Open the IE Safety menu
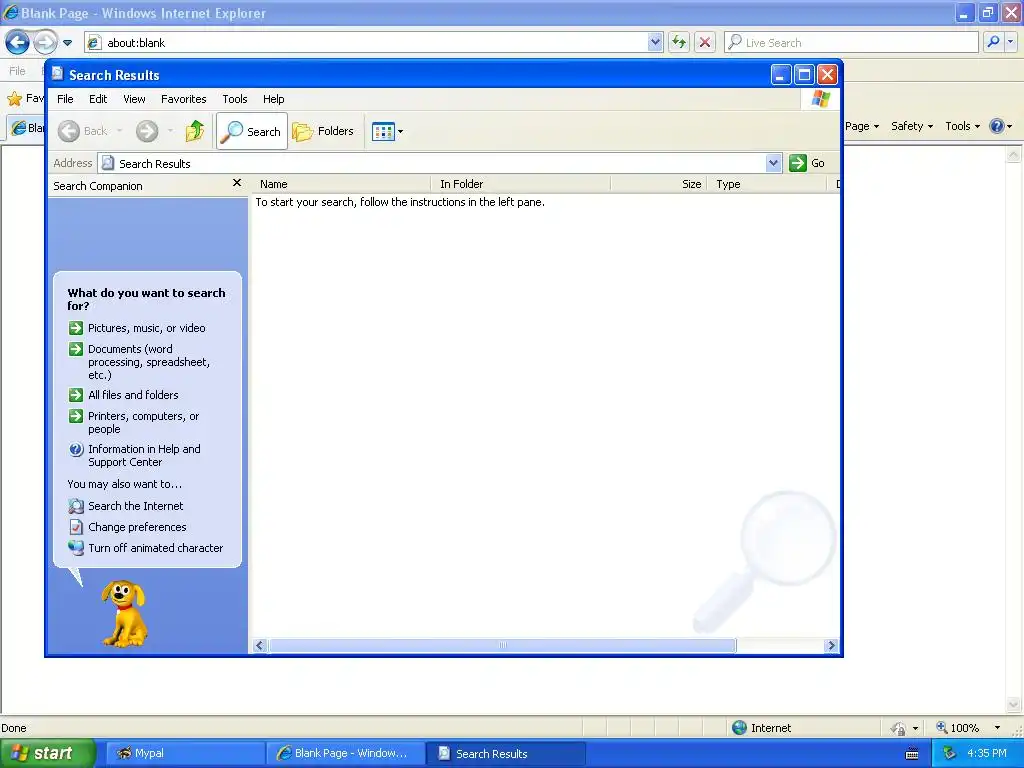This screenshot has height=768, width=1024. tap(912, 126)
